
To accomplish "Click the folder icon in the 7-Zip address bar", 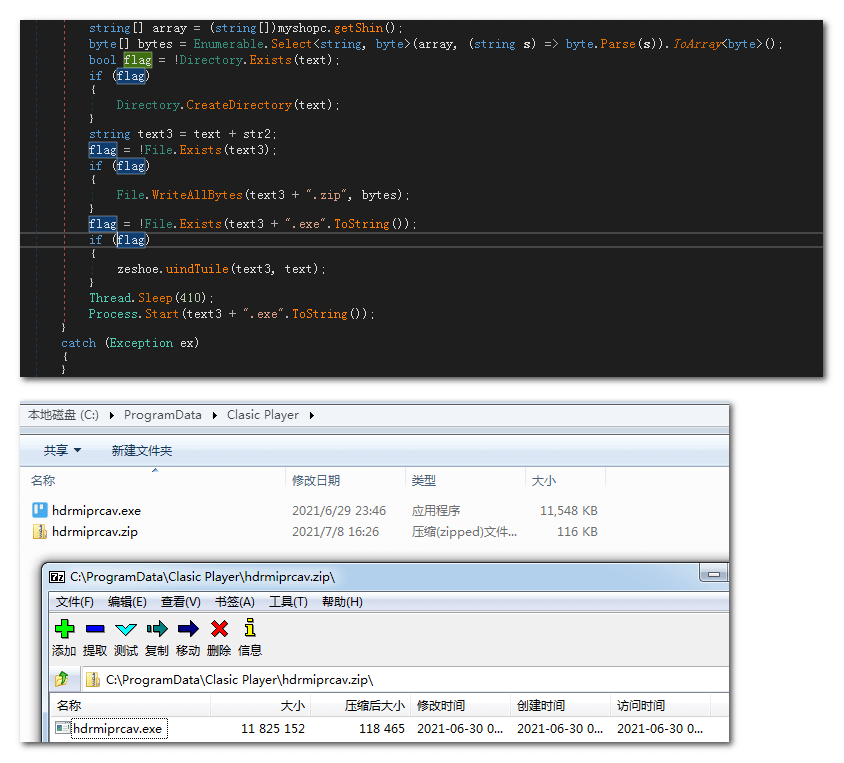I will [93, 680].
